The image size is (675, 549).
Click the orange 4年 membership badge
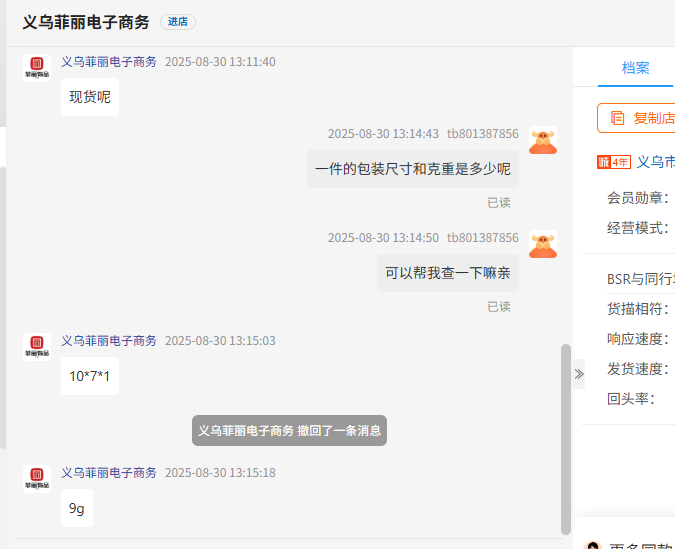[613, 162]
